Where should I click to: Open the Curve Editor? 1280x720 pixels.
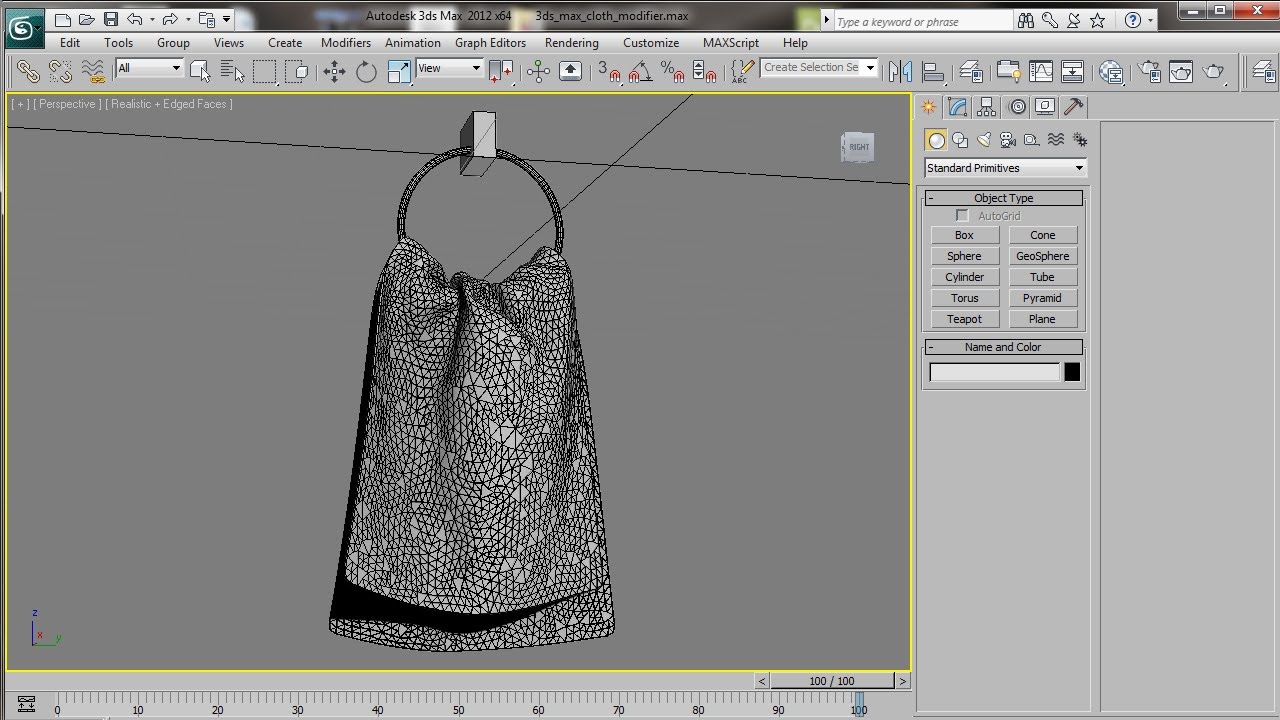(1041, 71)
